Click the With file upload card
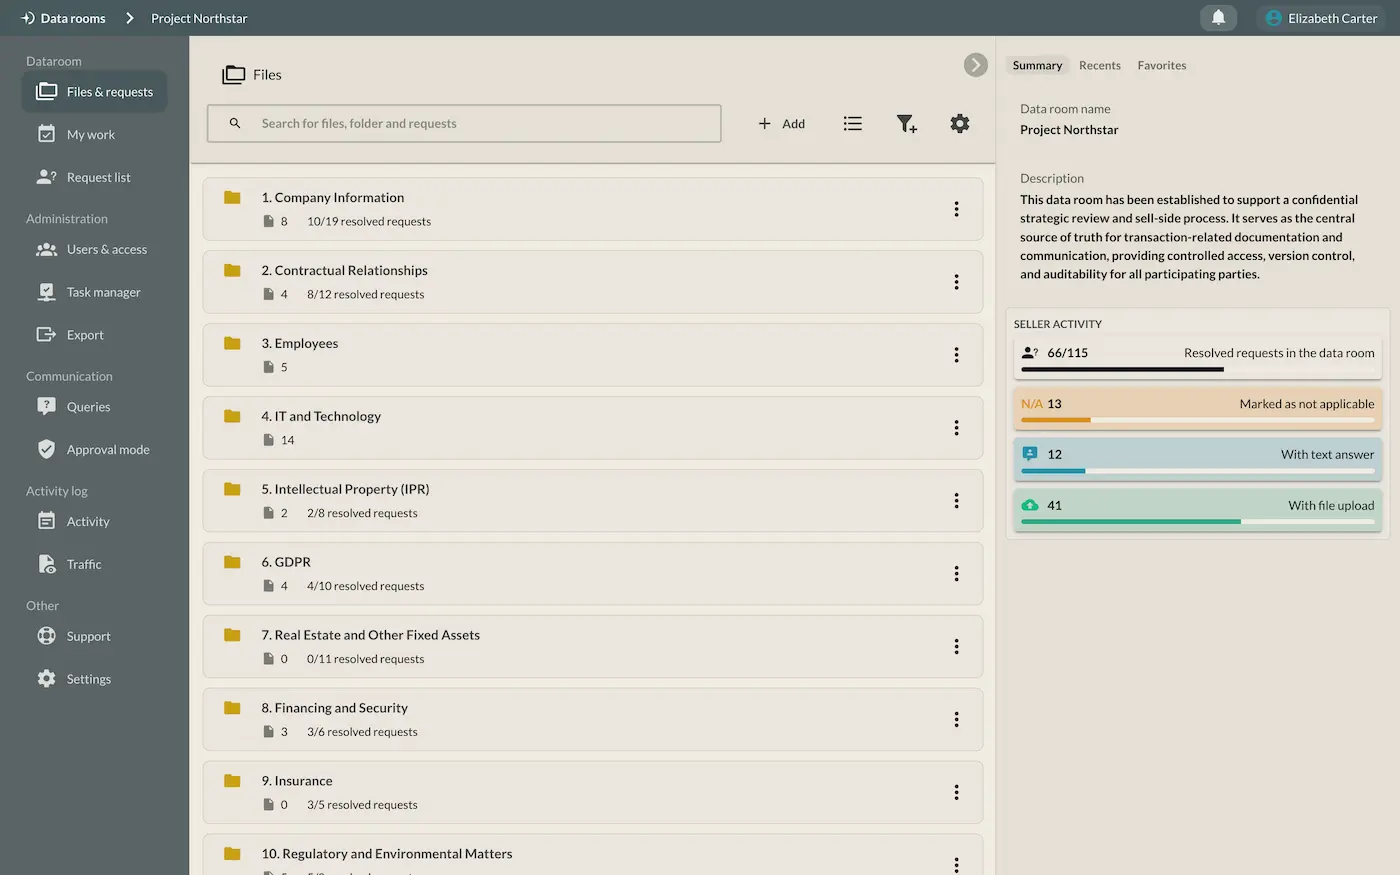This screenshot has width=1400, height=875. (x=1197, y=509)
